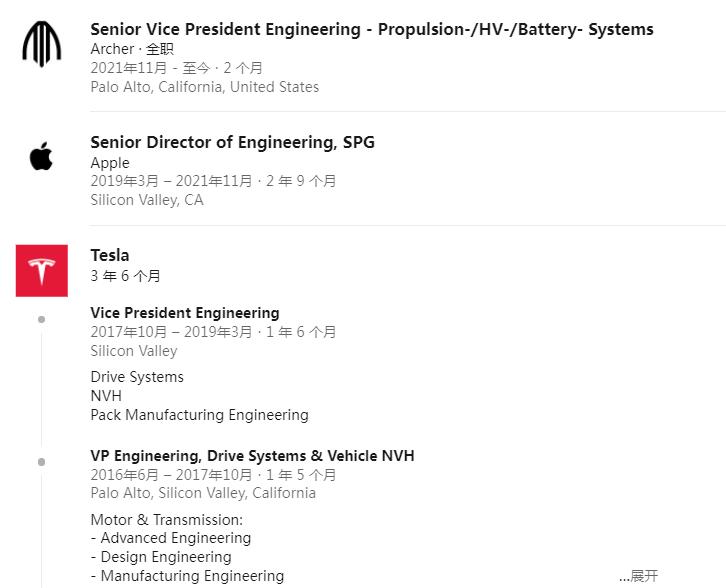This screenshot has height=588, width=726.
Task: Expand description with 展开 link
Action: [x=638, y=576]
